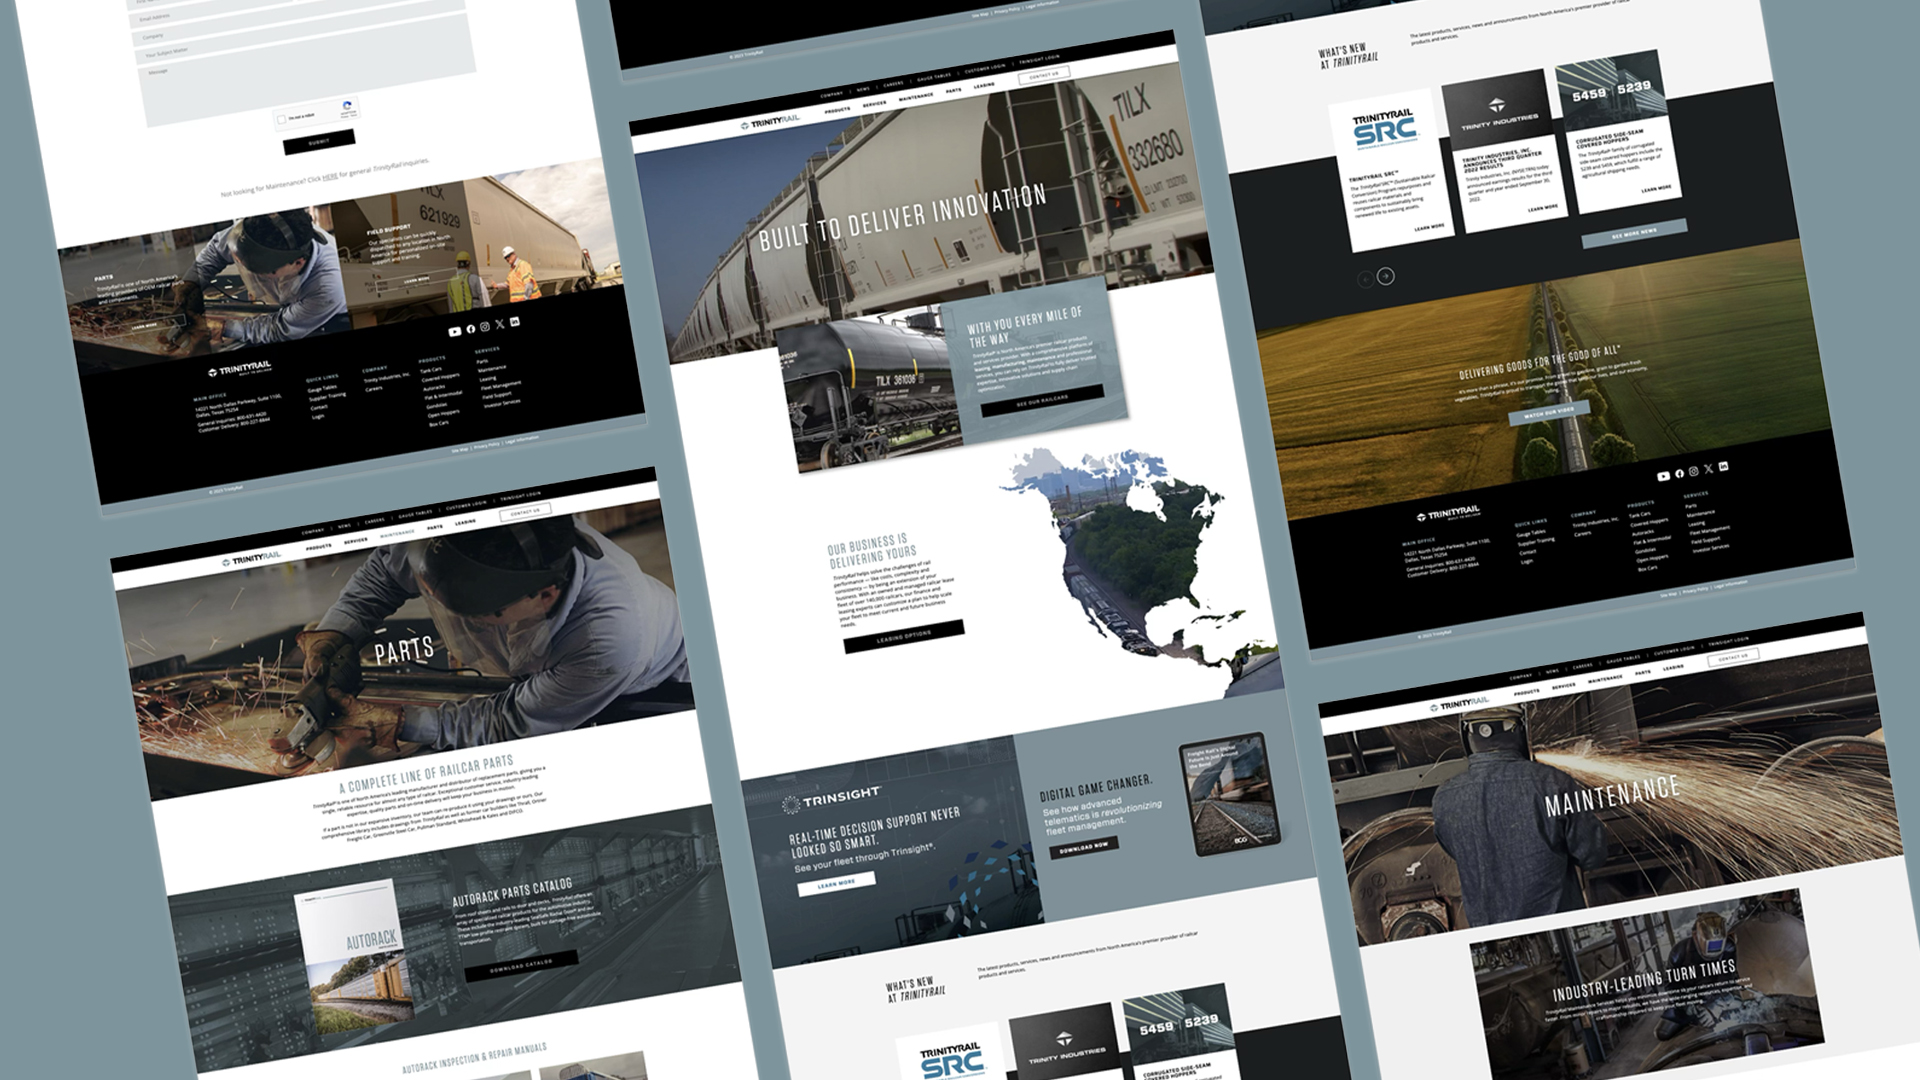Click Contact Us button on Parts page header
The height and width of the screenshot is (1080, 1920).
[x=525, y=512]
